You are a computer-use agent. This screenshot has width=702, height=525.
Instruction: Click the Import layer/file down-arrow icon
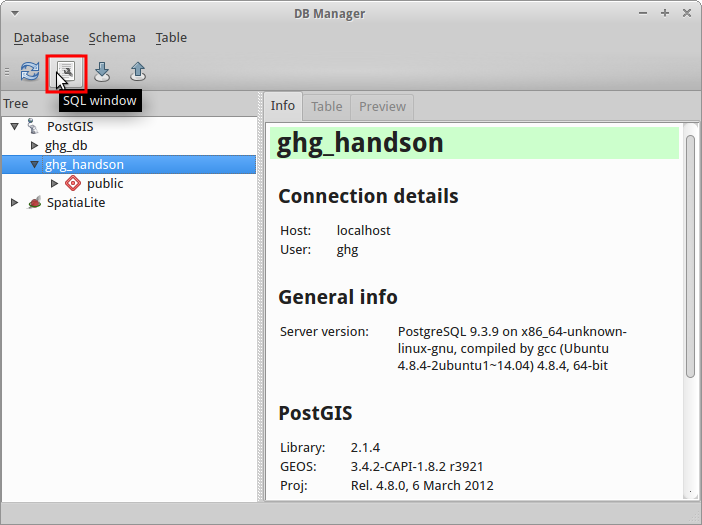tap(102, 72)
